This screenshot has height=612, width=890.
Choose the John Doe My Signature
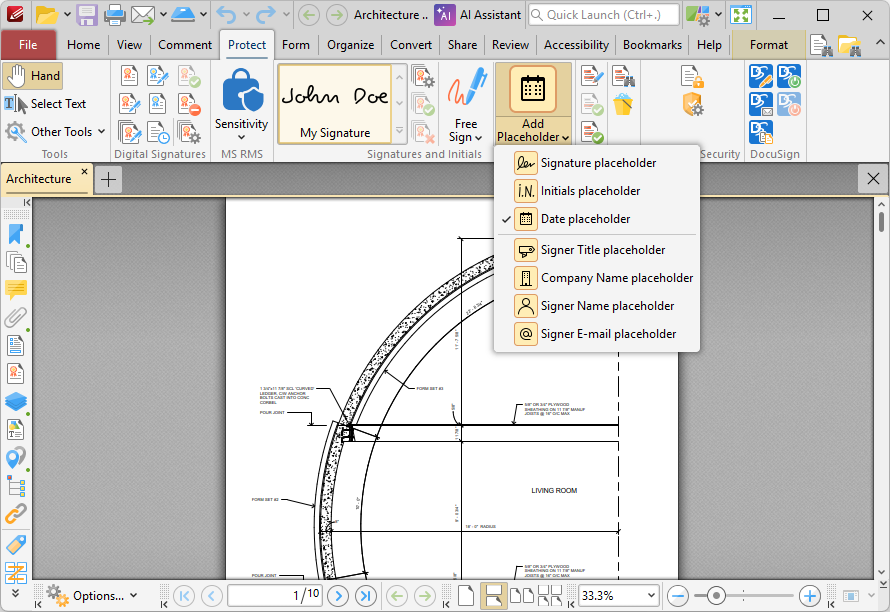335,103
